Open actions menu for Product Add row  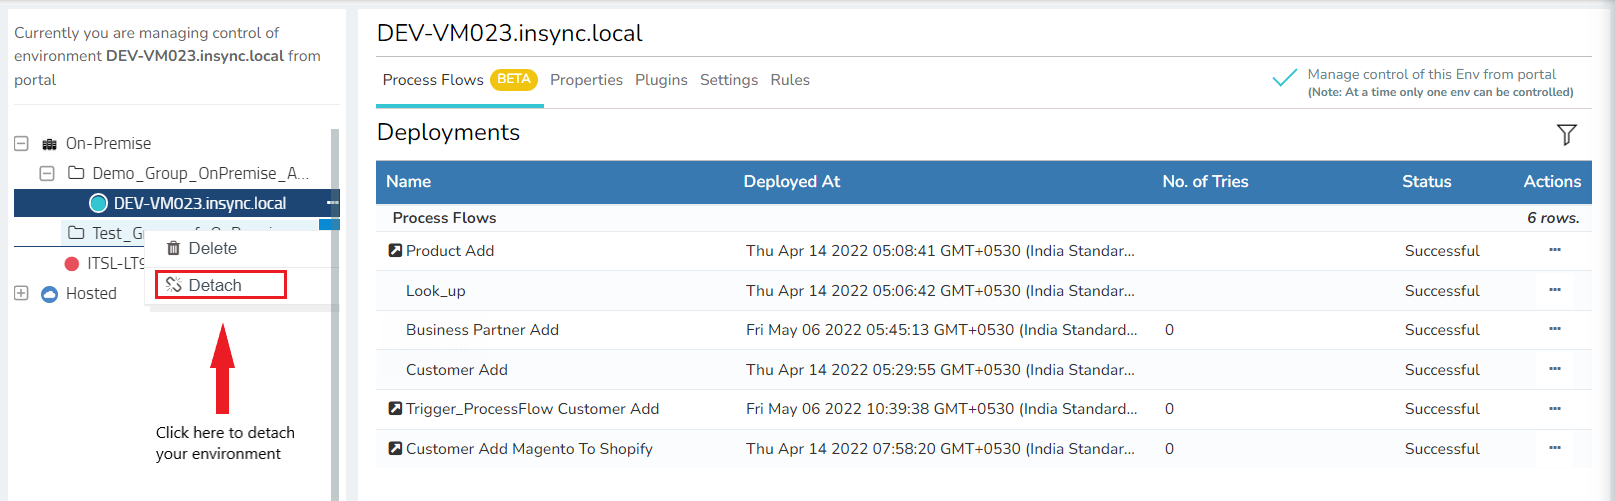pyautogui.click(x=1554, y=250)
